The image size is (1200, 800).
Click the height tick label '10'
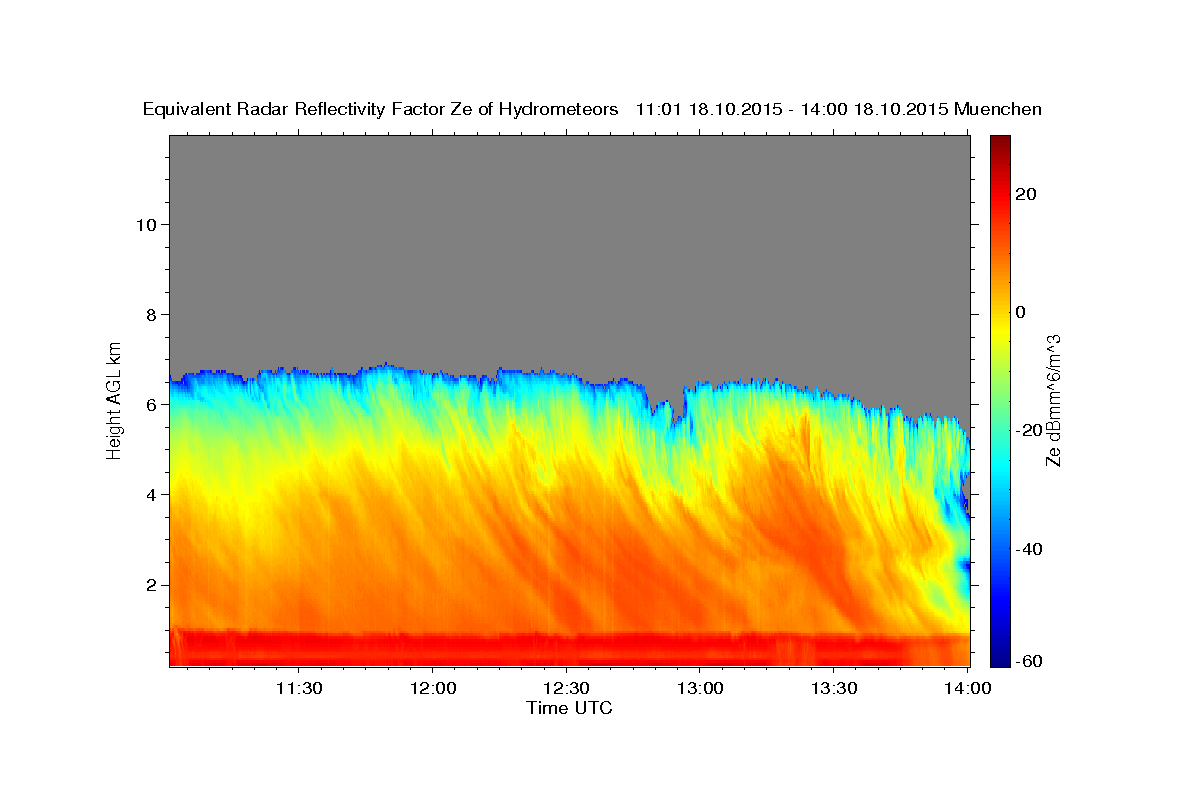145,224
